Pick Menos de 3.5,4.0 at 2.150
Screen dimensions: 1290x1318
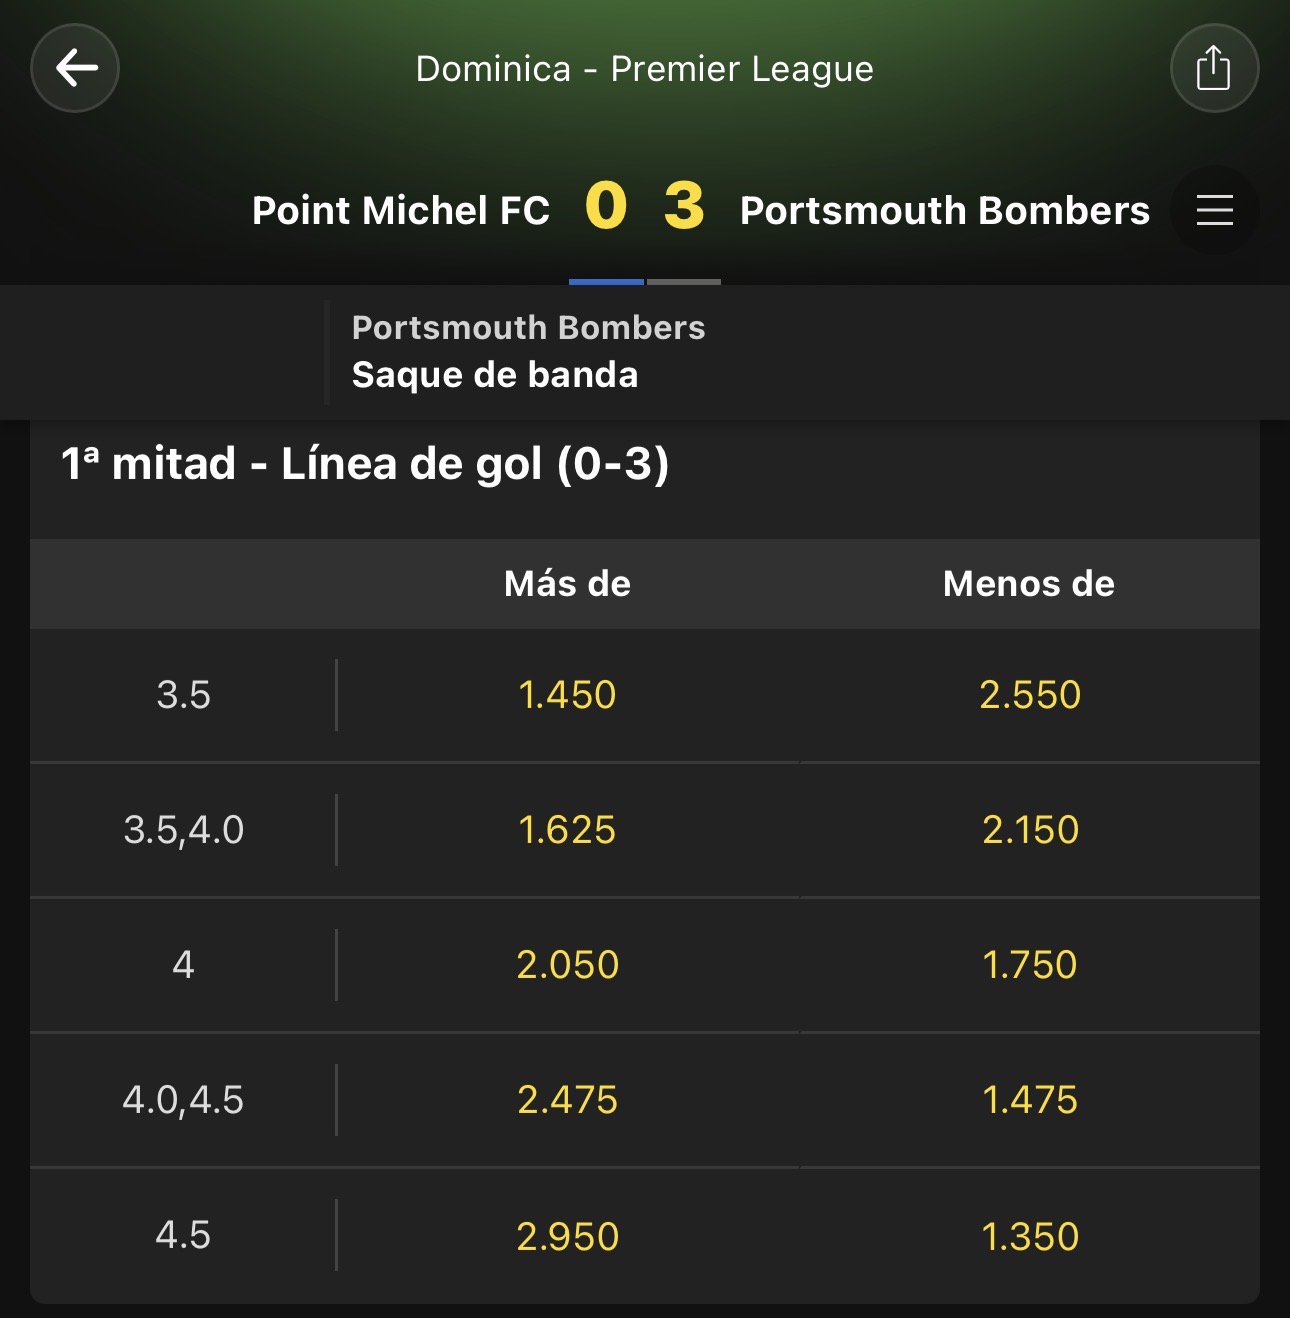[1030, 830]
